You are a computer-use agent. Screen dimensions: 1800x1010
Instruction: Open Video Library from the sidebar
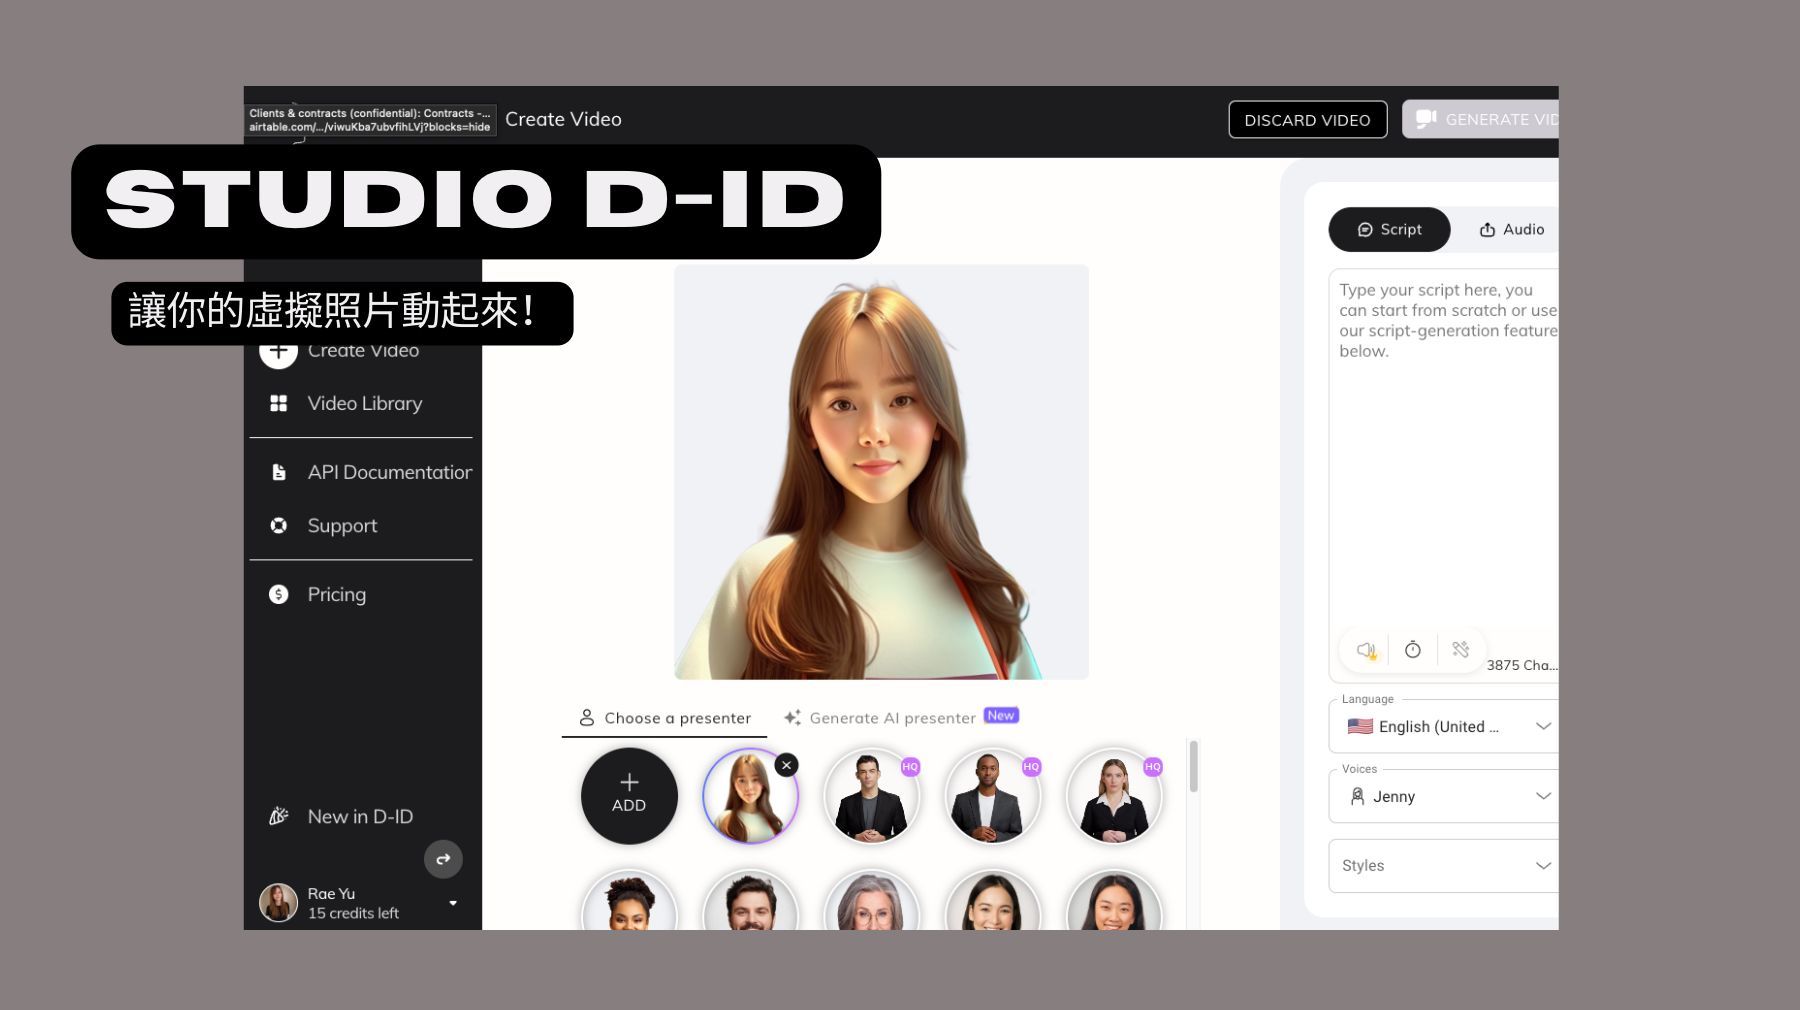pos(364,403)
